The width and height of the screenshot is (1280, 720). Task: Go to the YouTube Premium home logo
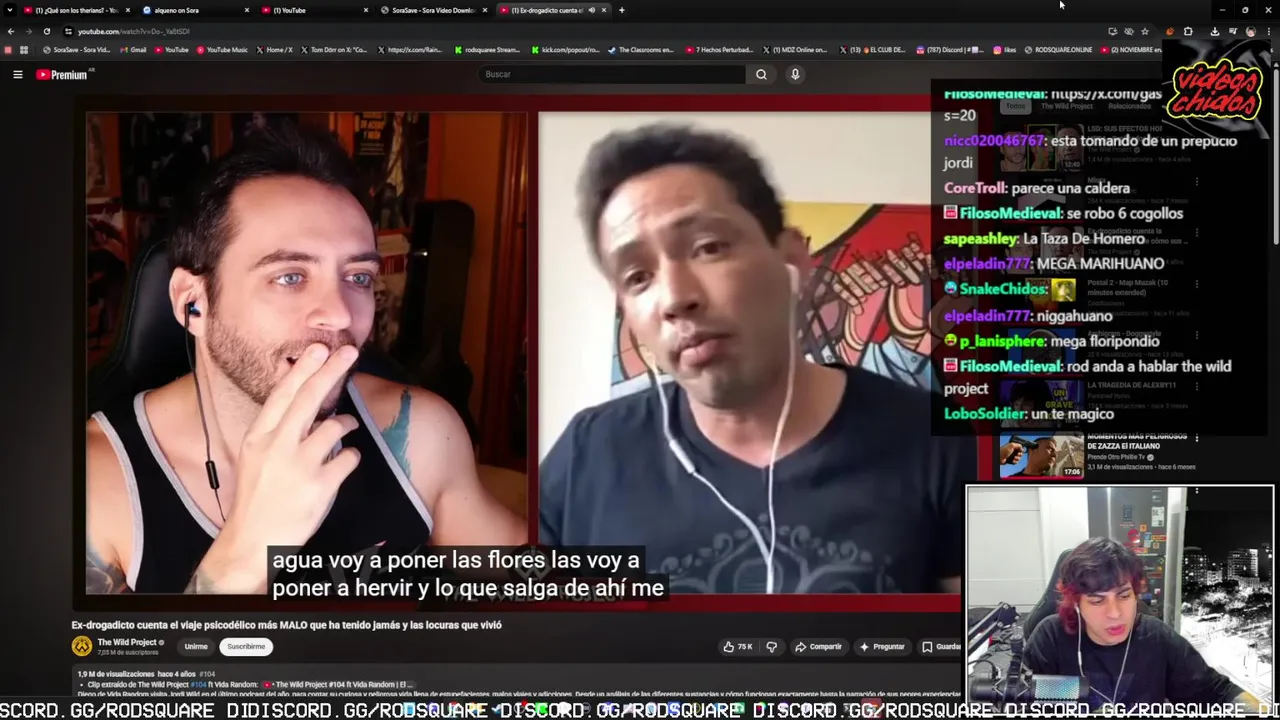coord(62,74)
